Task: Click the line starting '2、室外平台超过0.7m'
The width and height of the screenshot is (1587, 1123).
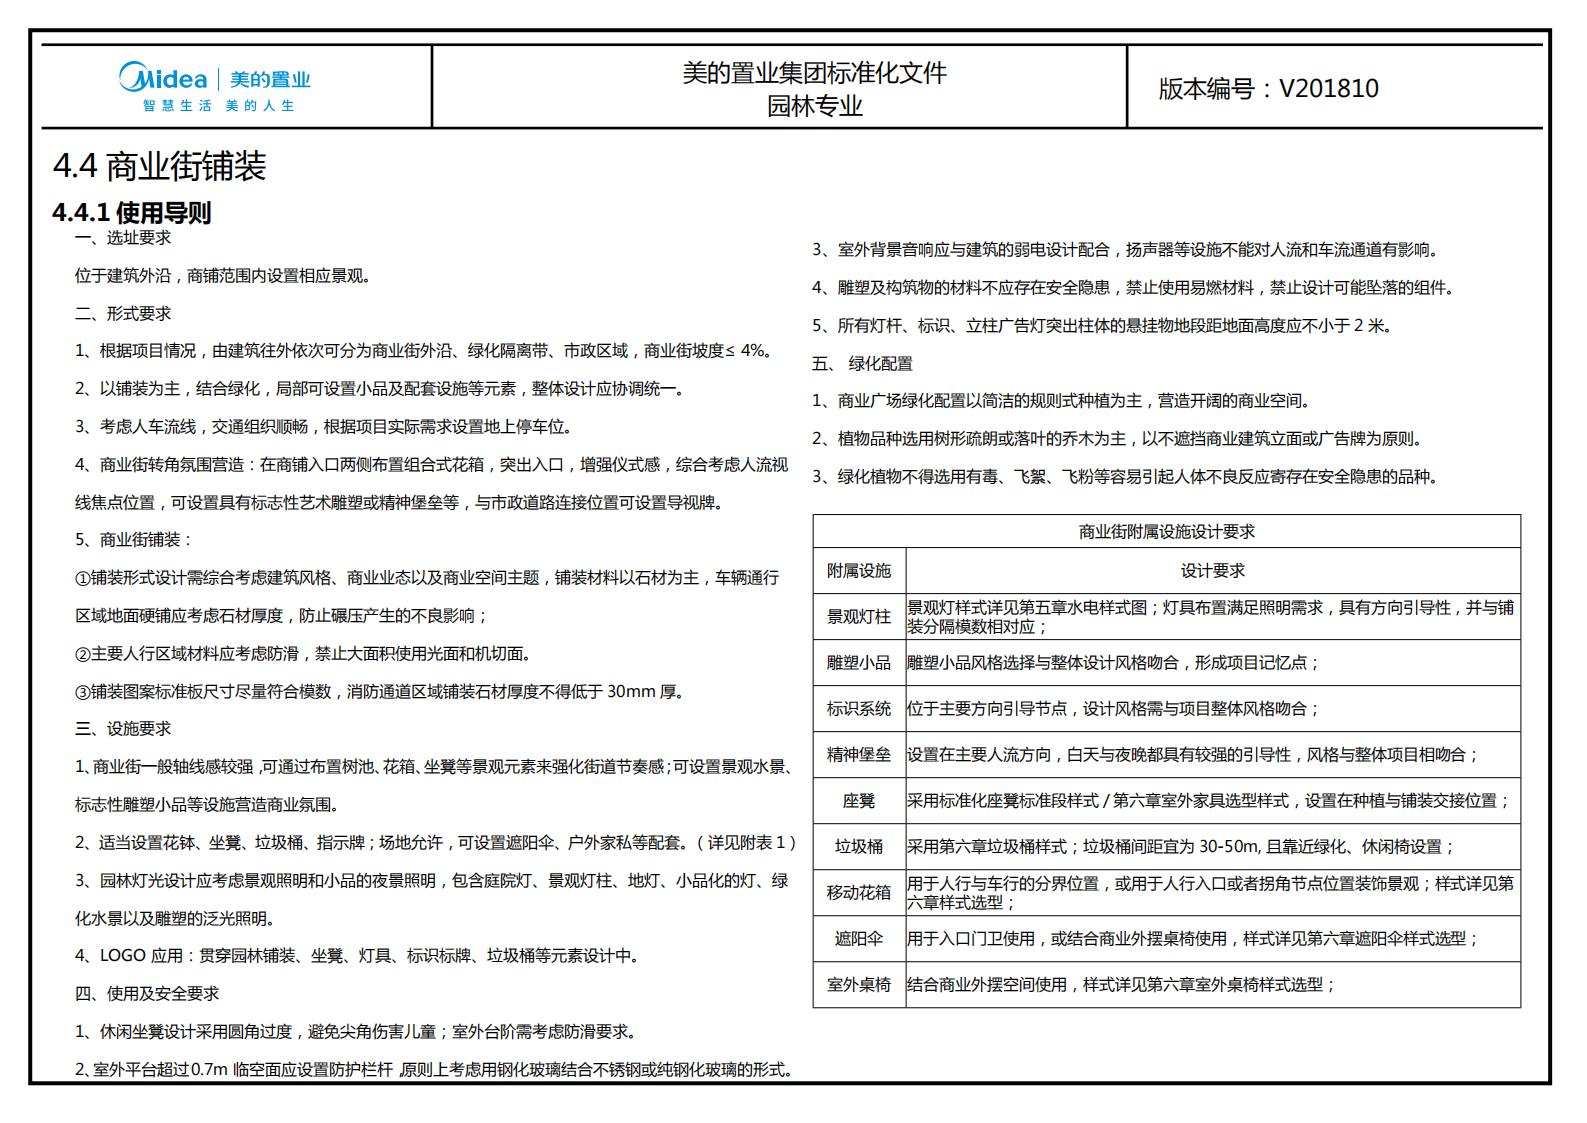Action: click(435, 1070)
